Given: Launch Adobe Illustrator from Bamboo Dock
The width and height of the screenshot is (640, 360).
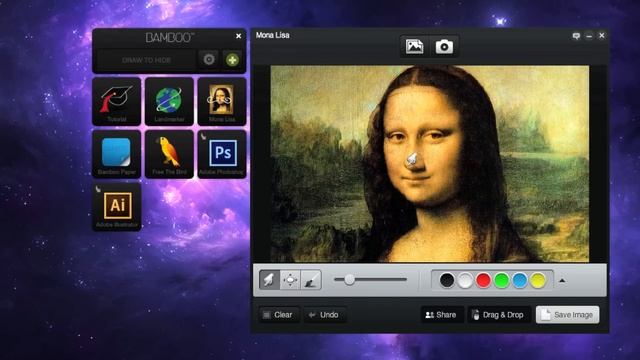Looking at the screenshot, I should (117, 207).
